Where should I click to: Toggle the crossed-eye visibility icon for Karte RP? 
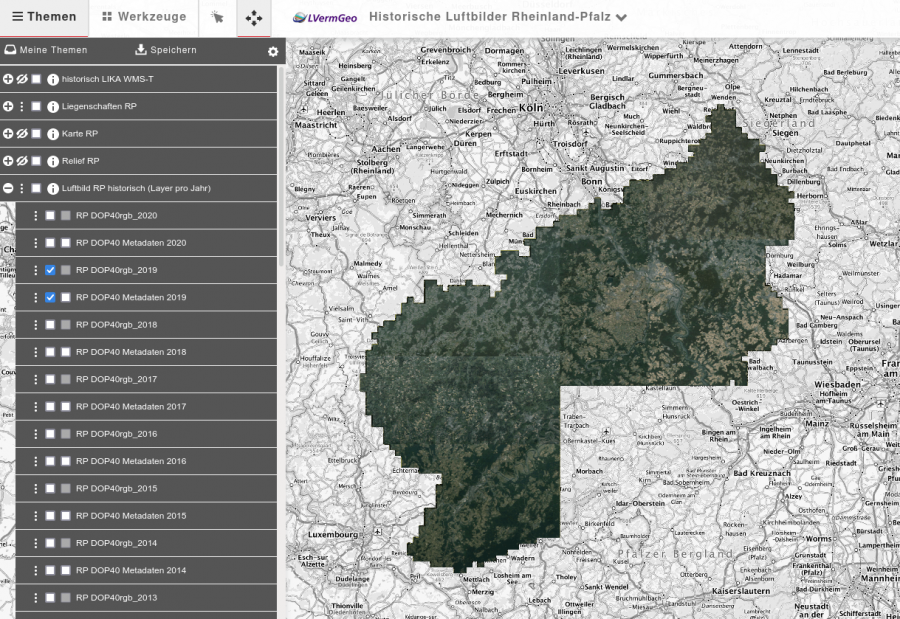(20, 132)
